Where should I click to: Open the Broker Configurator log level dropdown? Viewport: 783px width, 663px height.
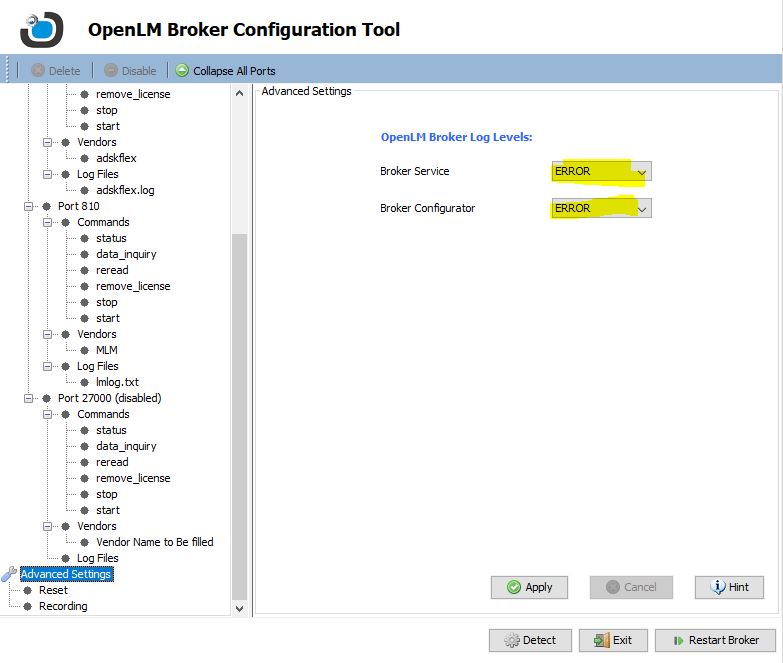point(641,209)
